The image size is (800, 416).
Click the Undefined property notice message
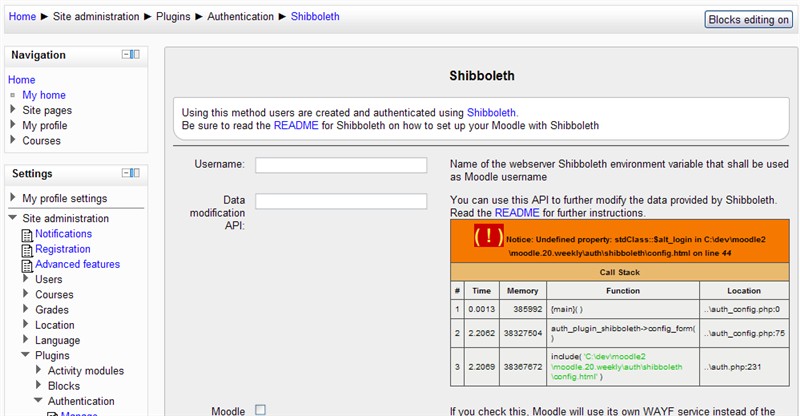(636, 246)
